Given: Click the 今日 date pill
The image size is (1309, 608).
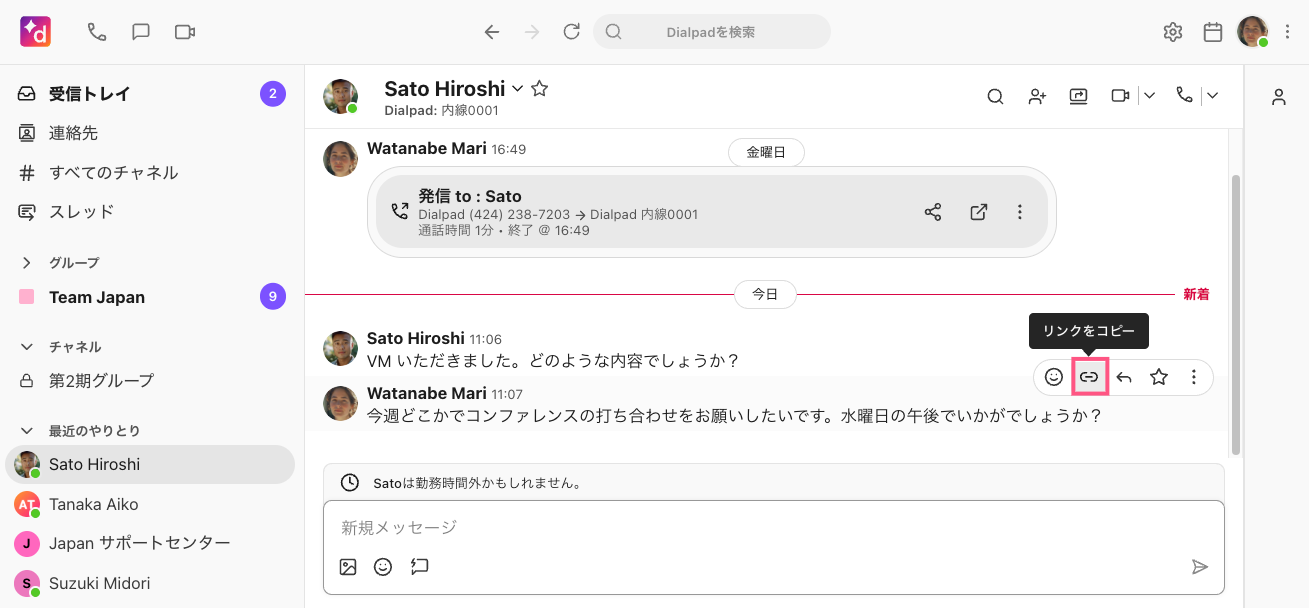Looking at the screenshot, I should [x=765, y=294].
